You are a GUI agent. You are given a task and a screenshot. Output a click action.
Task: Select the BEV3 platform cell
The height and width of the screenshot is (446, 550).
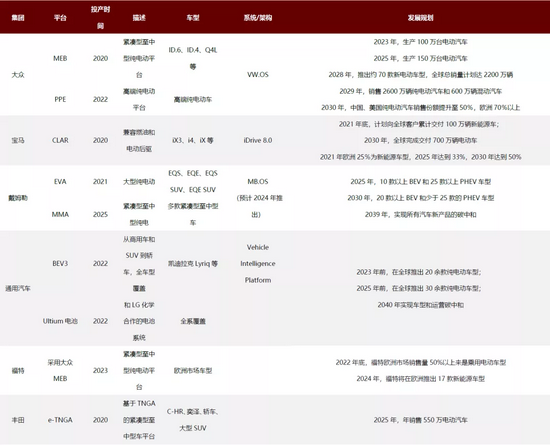tap(60, 264)
